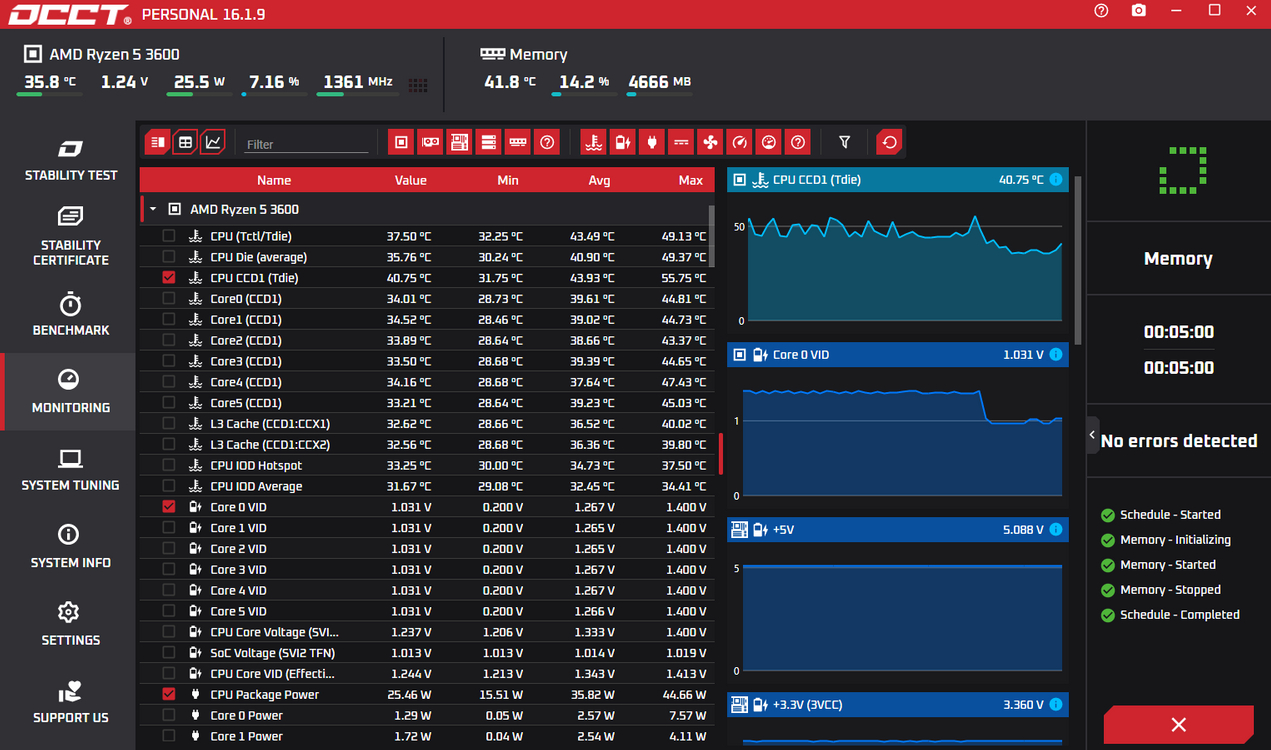Select the CPU Core Voltage (SVI... row
1271x750 pixels.
(x=427, y=632)
